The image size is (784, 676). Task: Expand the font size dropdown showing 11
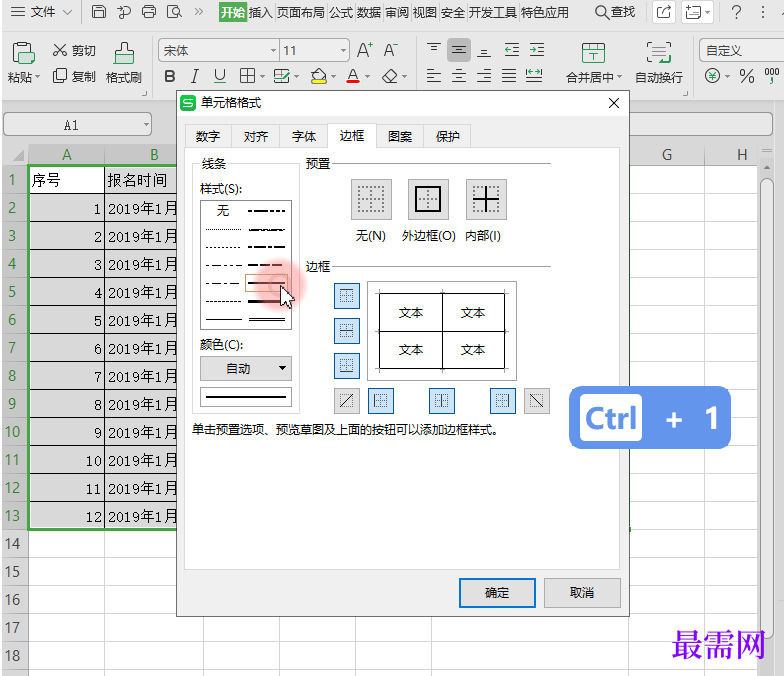click(342, 50)
